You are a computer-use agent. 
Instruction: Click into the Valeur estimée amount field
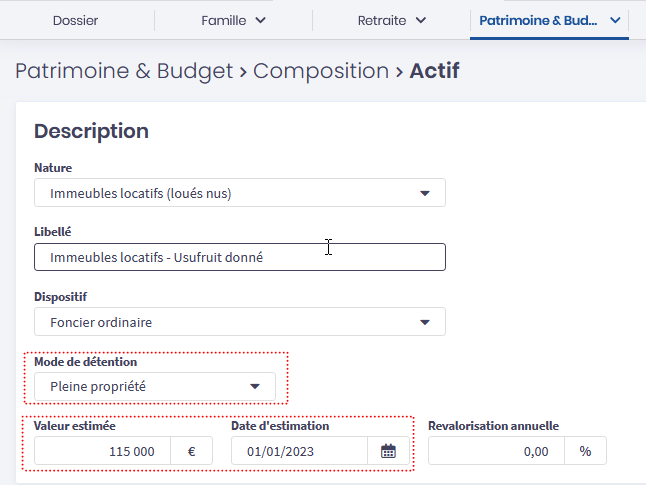[x=103, y=451]
